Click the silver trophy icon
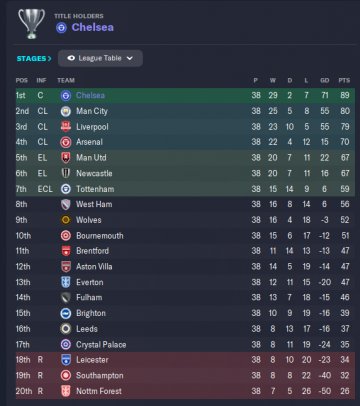The width and height of the screenshot is (360, 406). click(x=31, y=24)
